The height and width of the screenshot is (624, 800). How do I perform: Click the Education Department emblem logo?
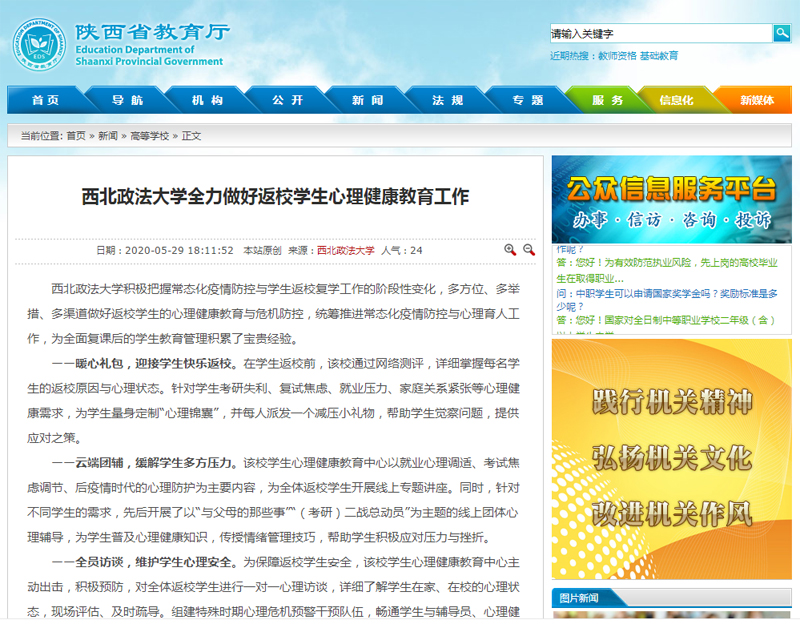(x=39, y=45)
